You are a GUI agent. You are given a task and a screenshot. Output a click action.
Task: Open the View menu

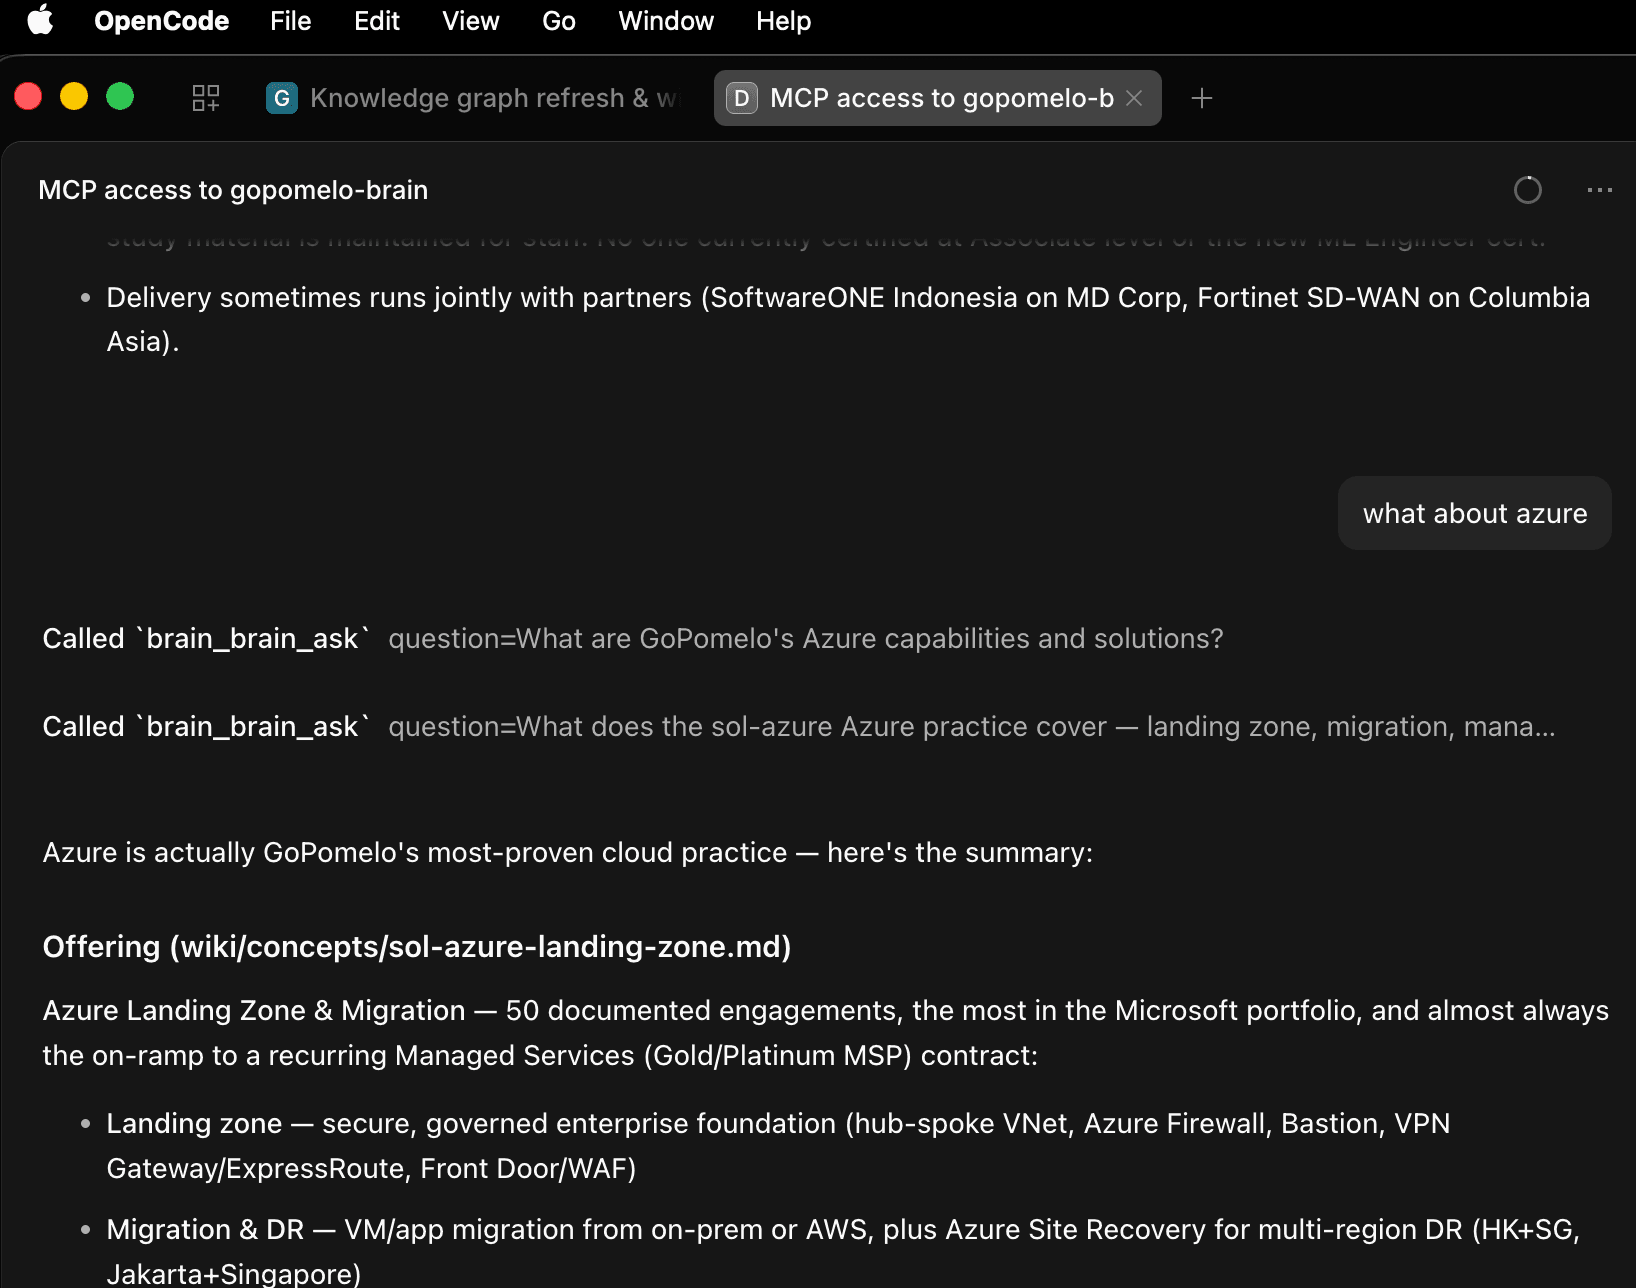[471, 21]
